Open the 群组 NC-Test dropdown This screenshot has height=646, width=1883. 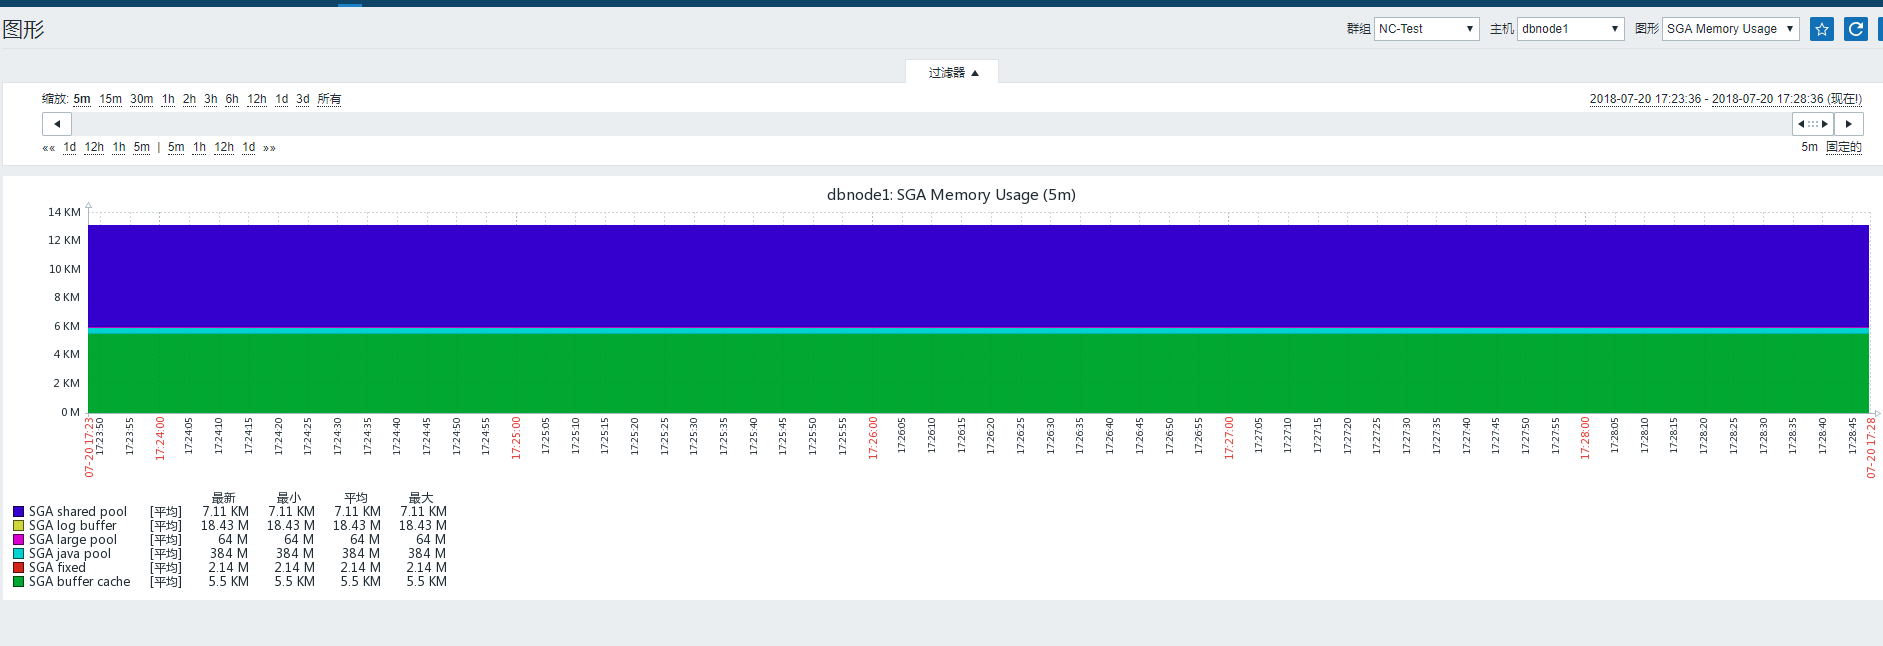1425,29
